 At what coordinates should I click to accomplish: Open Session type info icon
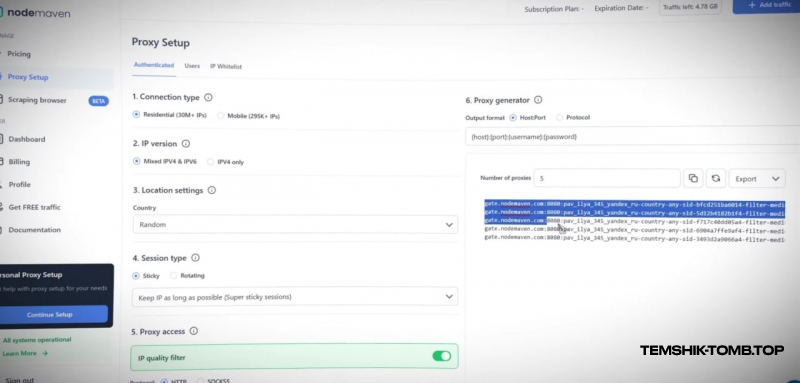point(195,258)
